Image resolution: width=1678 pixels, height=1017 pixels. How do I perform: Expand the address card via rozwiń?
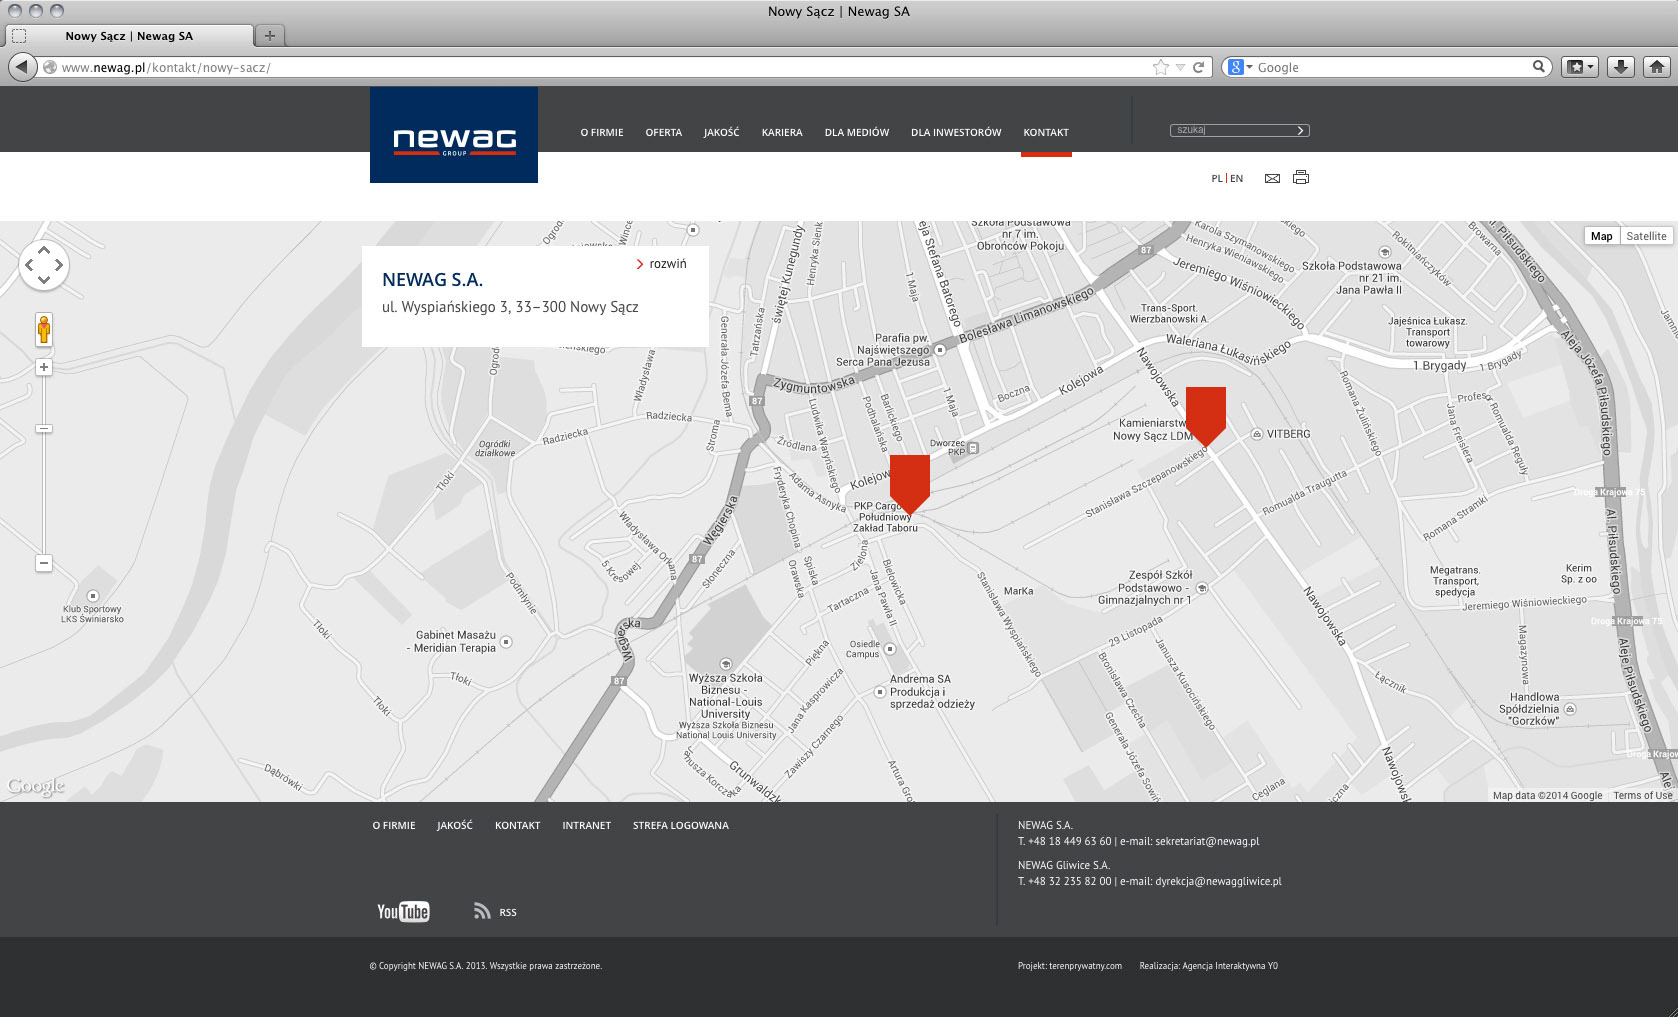(661, 264)
